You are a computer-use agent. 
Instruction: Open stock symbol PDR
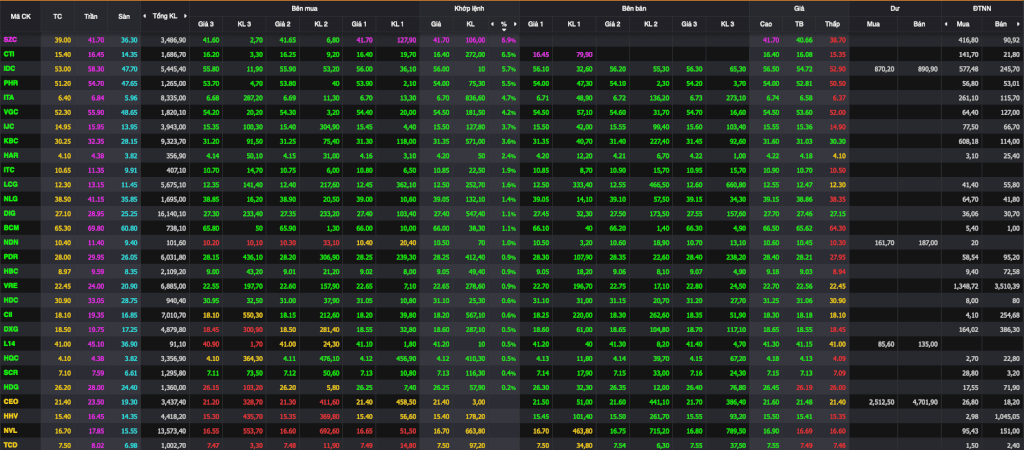tap(10, 256)
